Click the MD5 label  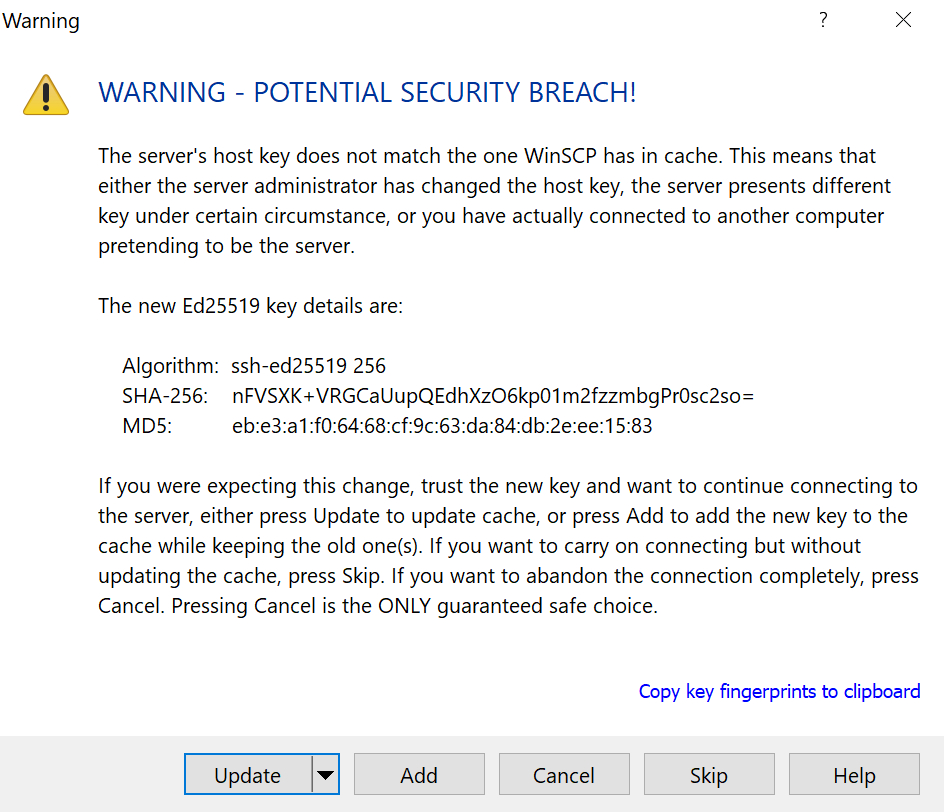click(x=147, y=426)
